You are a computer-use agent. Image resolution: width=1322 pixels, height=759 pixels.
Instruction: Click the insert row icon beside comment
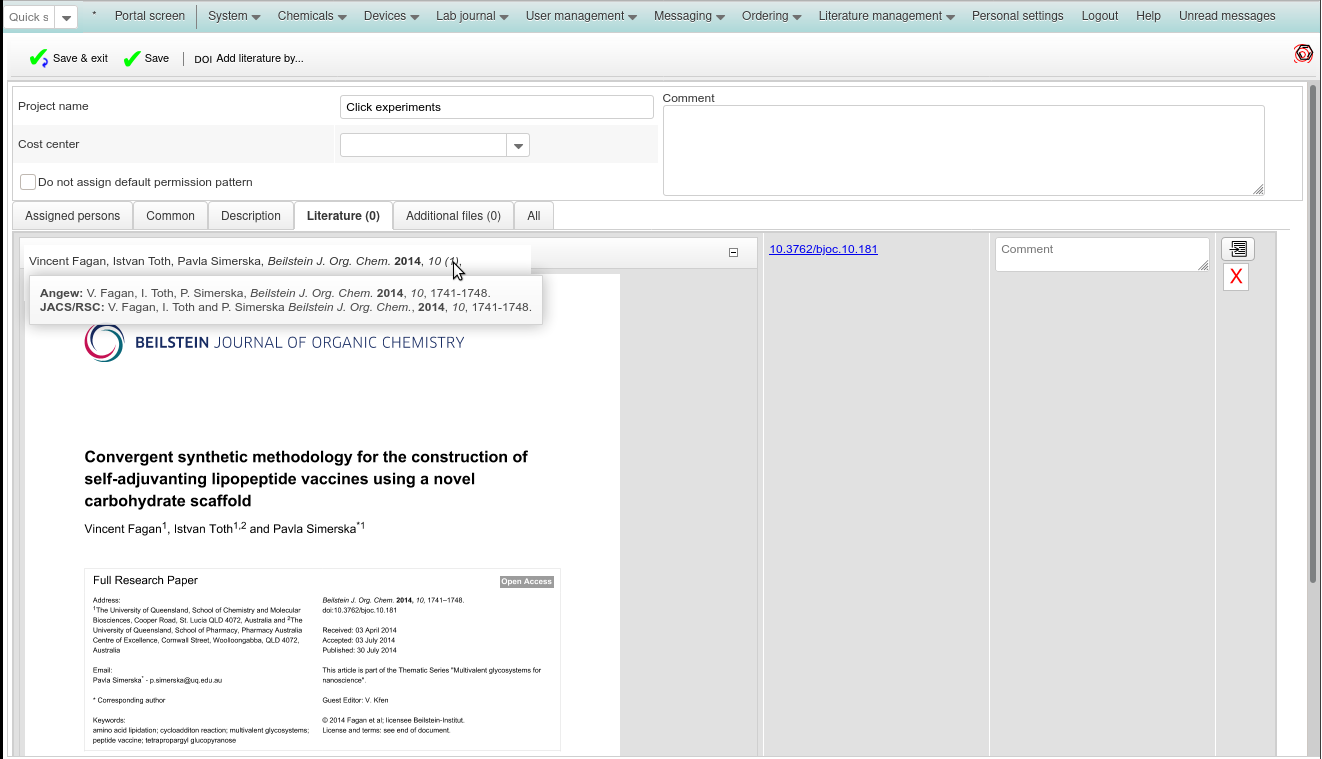1237,249
